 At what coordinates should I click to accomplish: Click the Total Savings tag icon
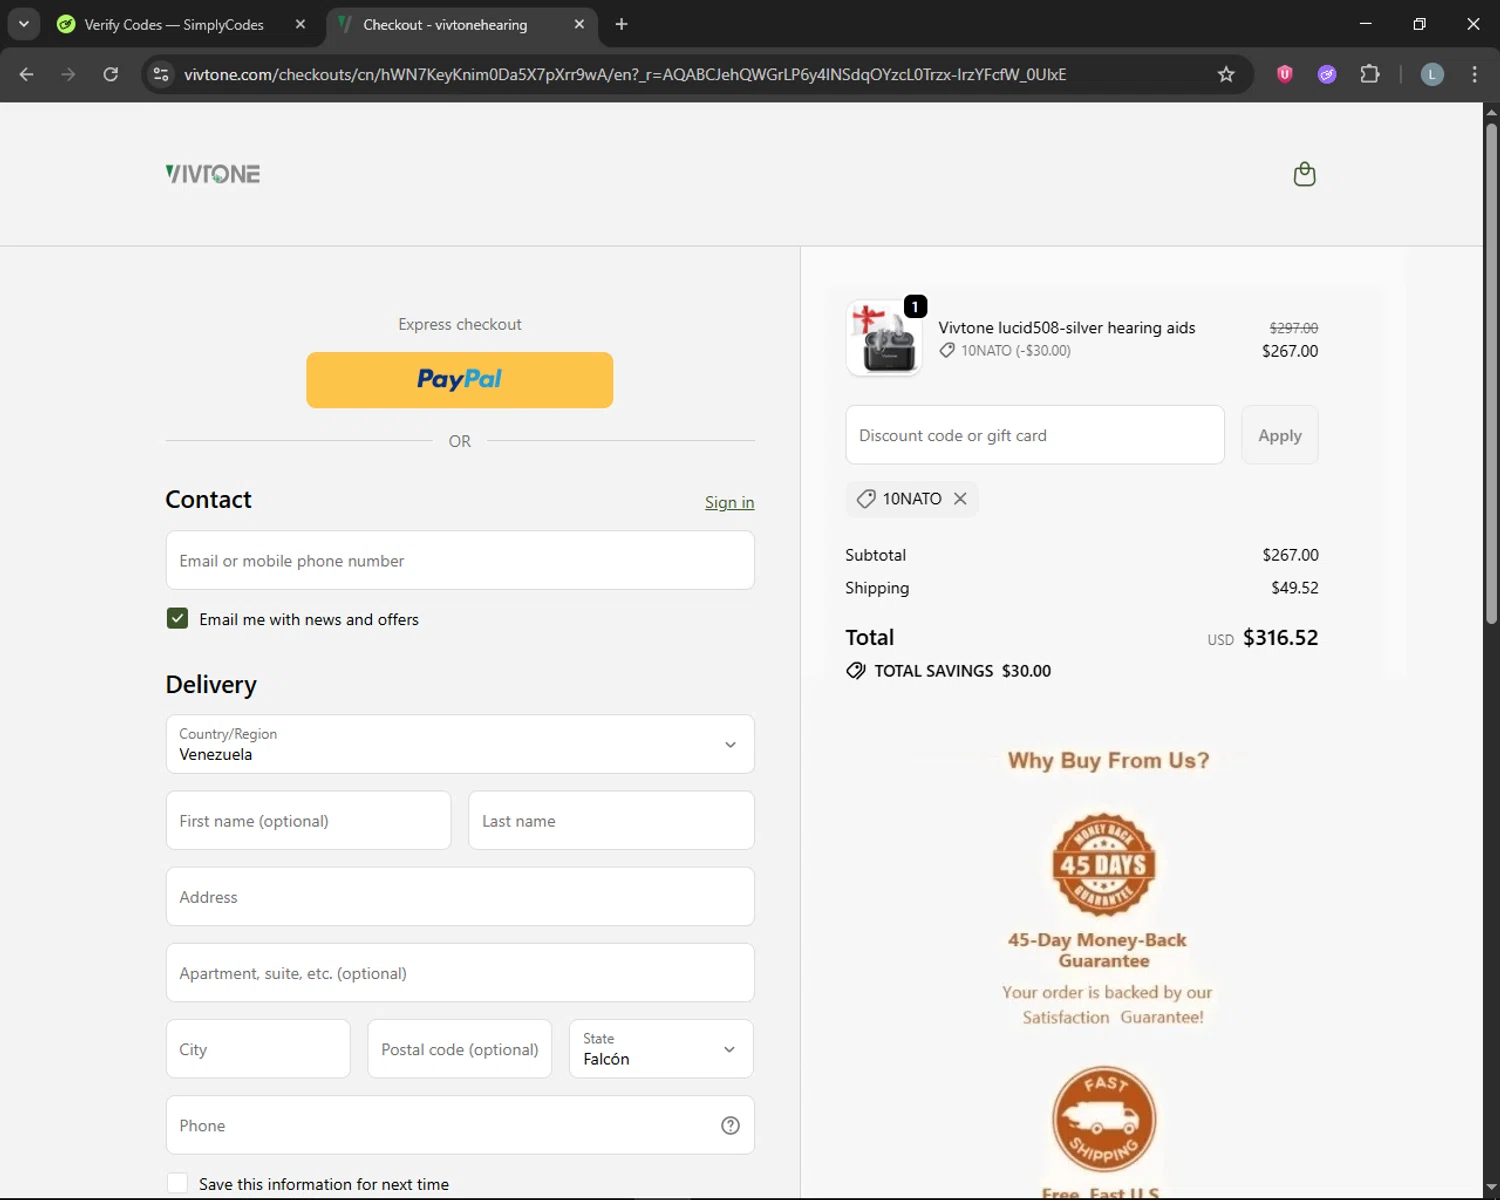(x=856, y=670)
